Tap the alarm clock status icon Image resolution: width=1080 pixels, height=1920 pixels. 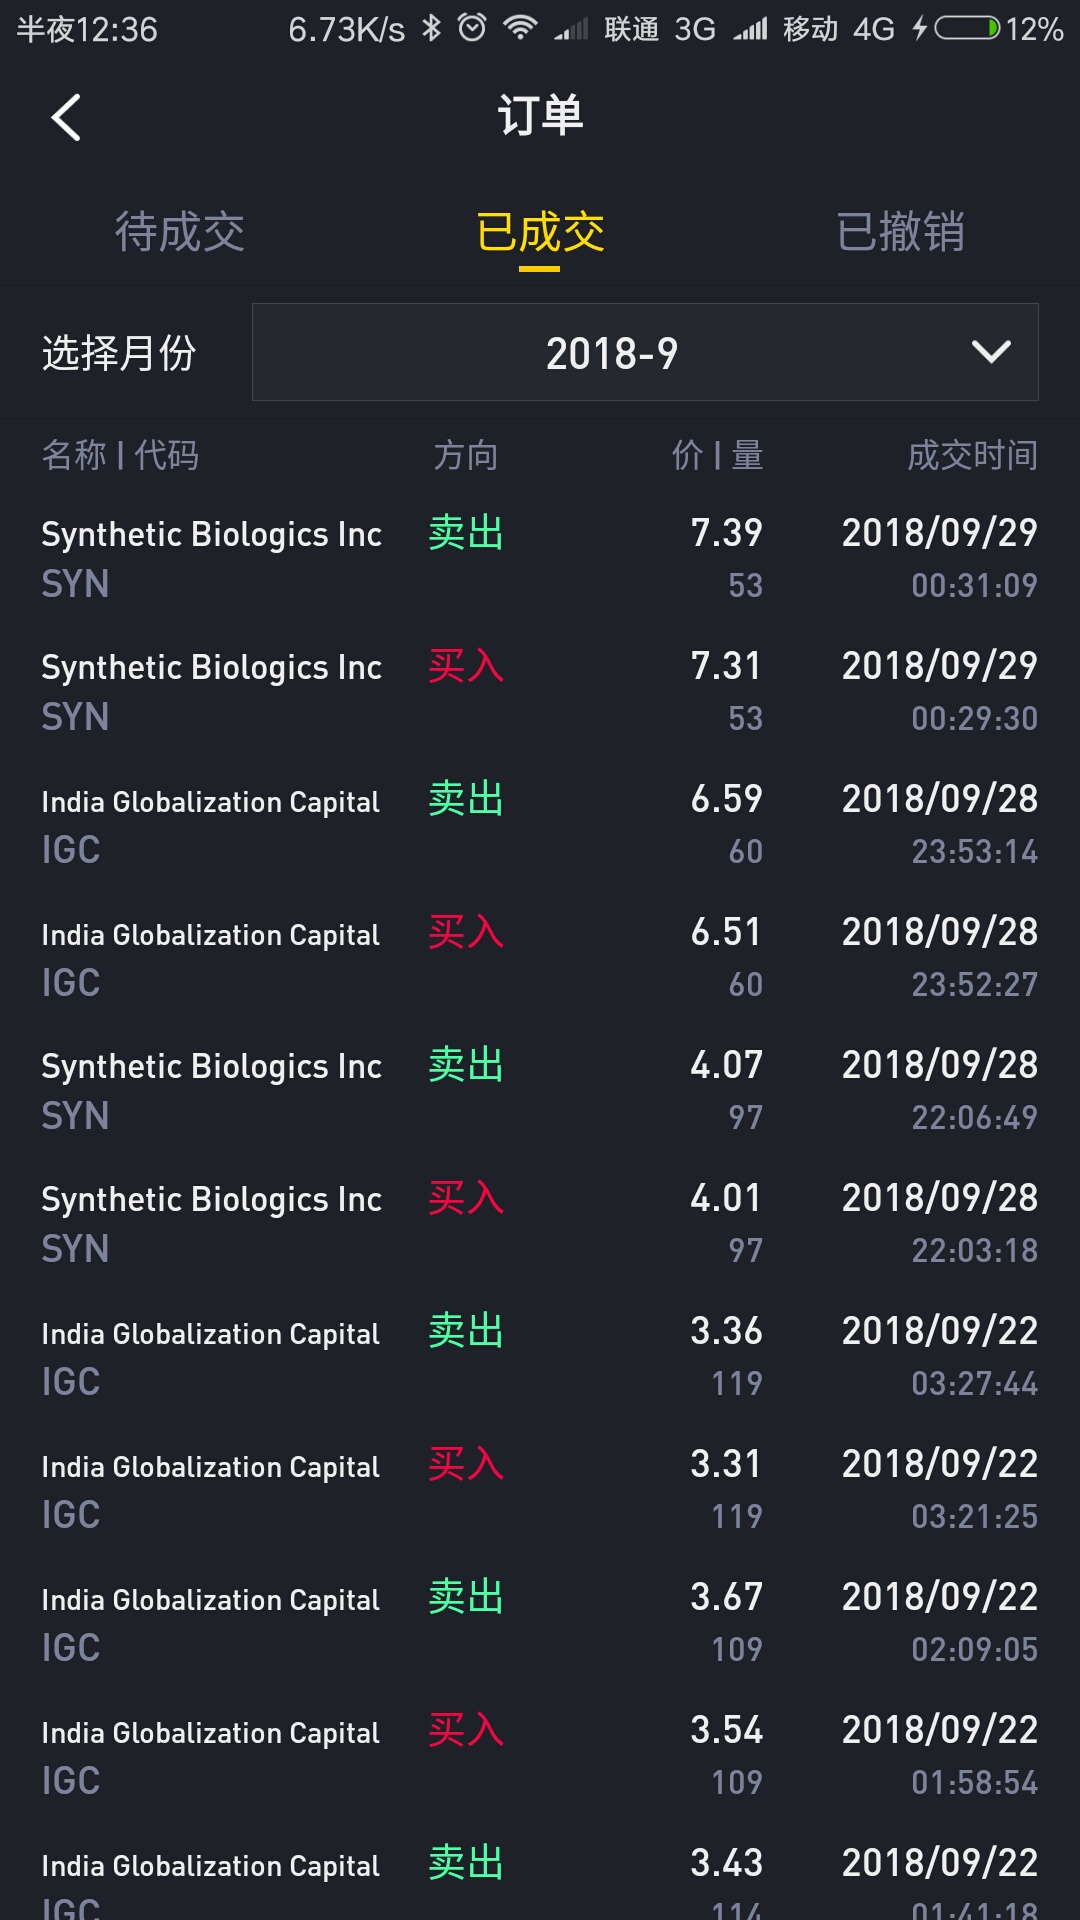pos(472,28)
